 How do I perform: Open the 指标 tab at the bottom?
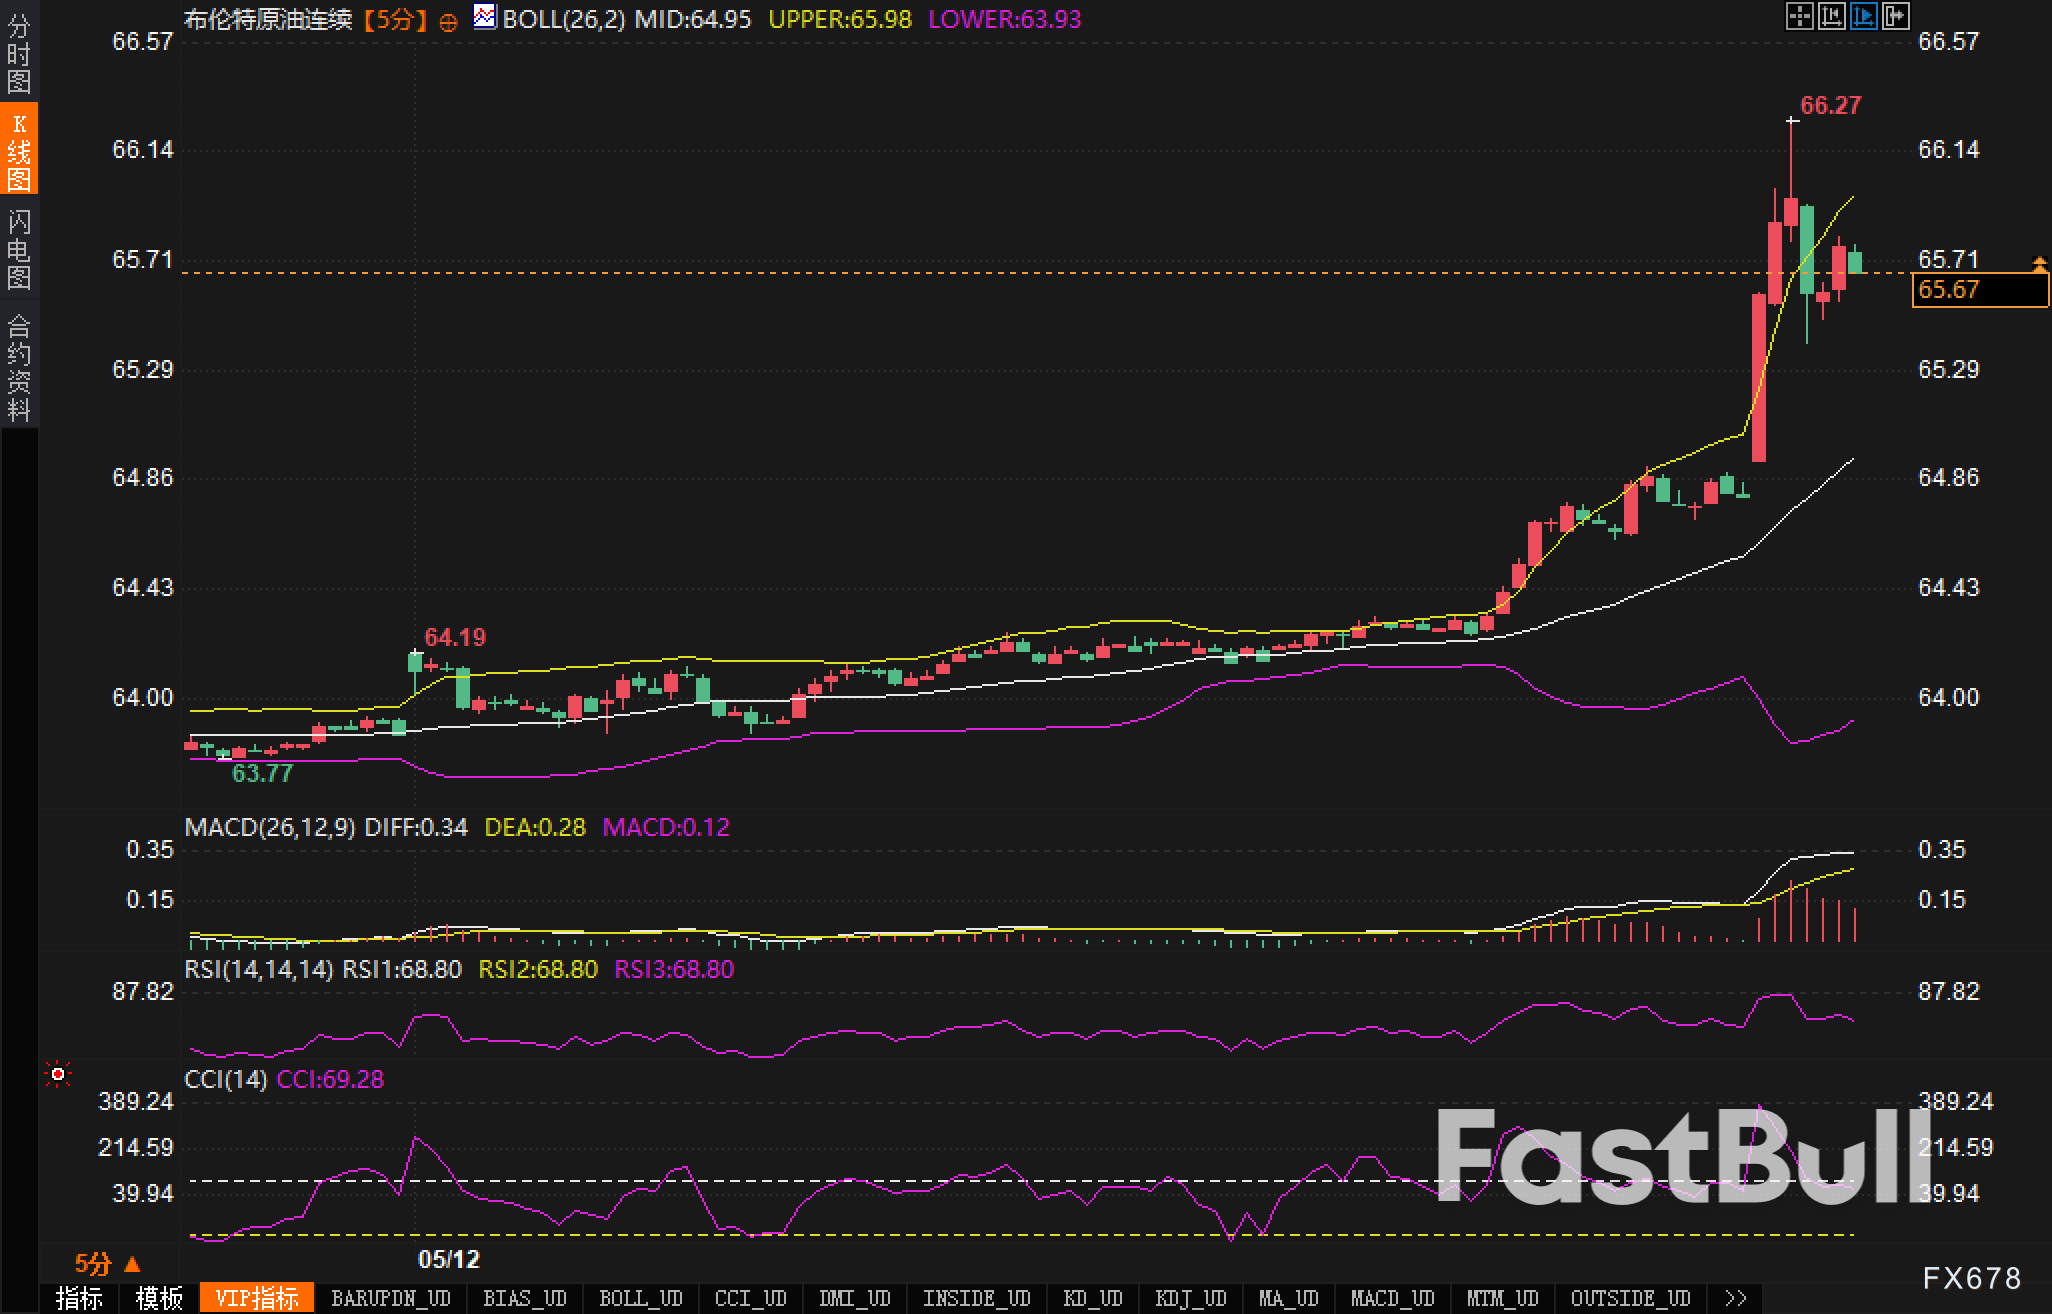pos(79,1298)
